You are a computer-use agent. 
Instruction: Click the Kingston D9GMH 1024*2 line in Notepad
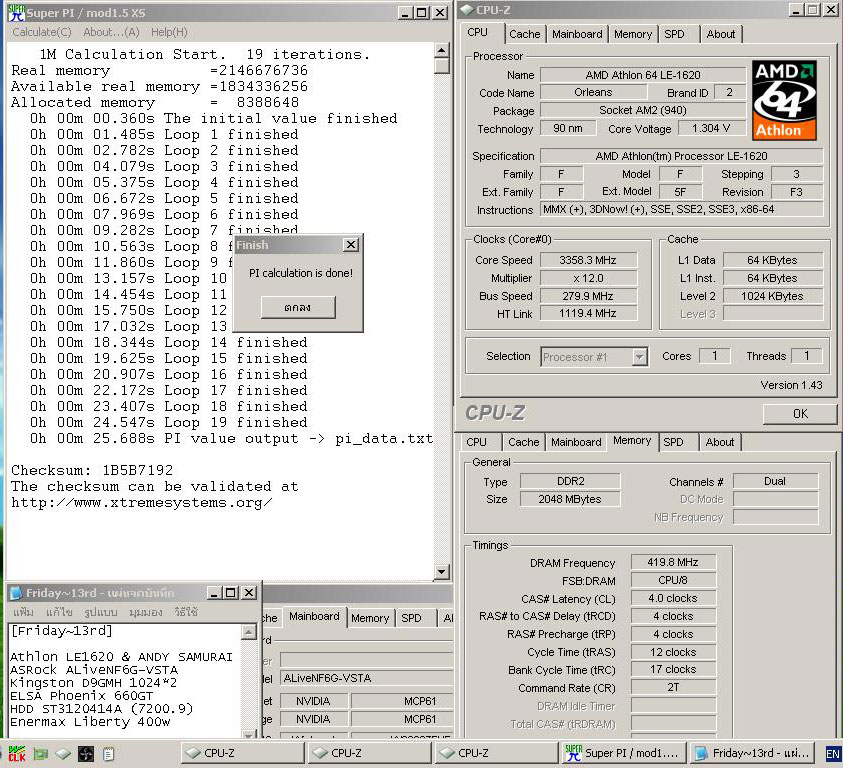pos(94,682)
